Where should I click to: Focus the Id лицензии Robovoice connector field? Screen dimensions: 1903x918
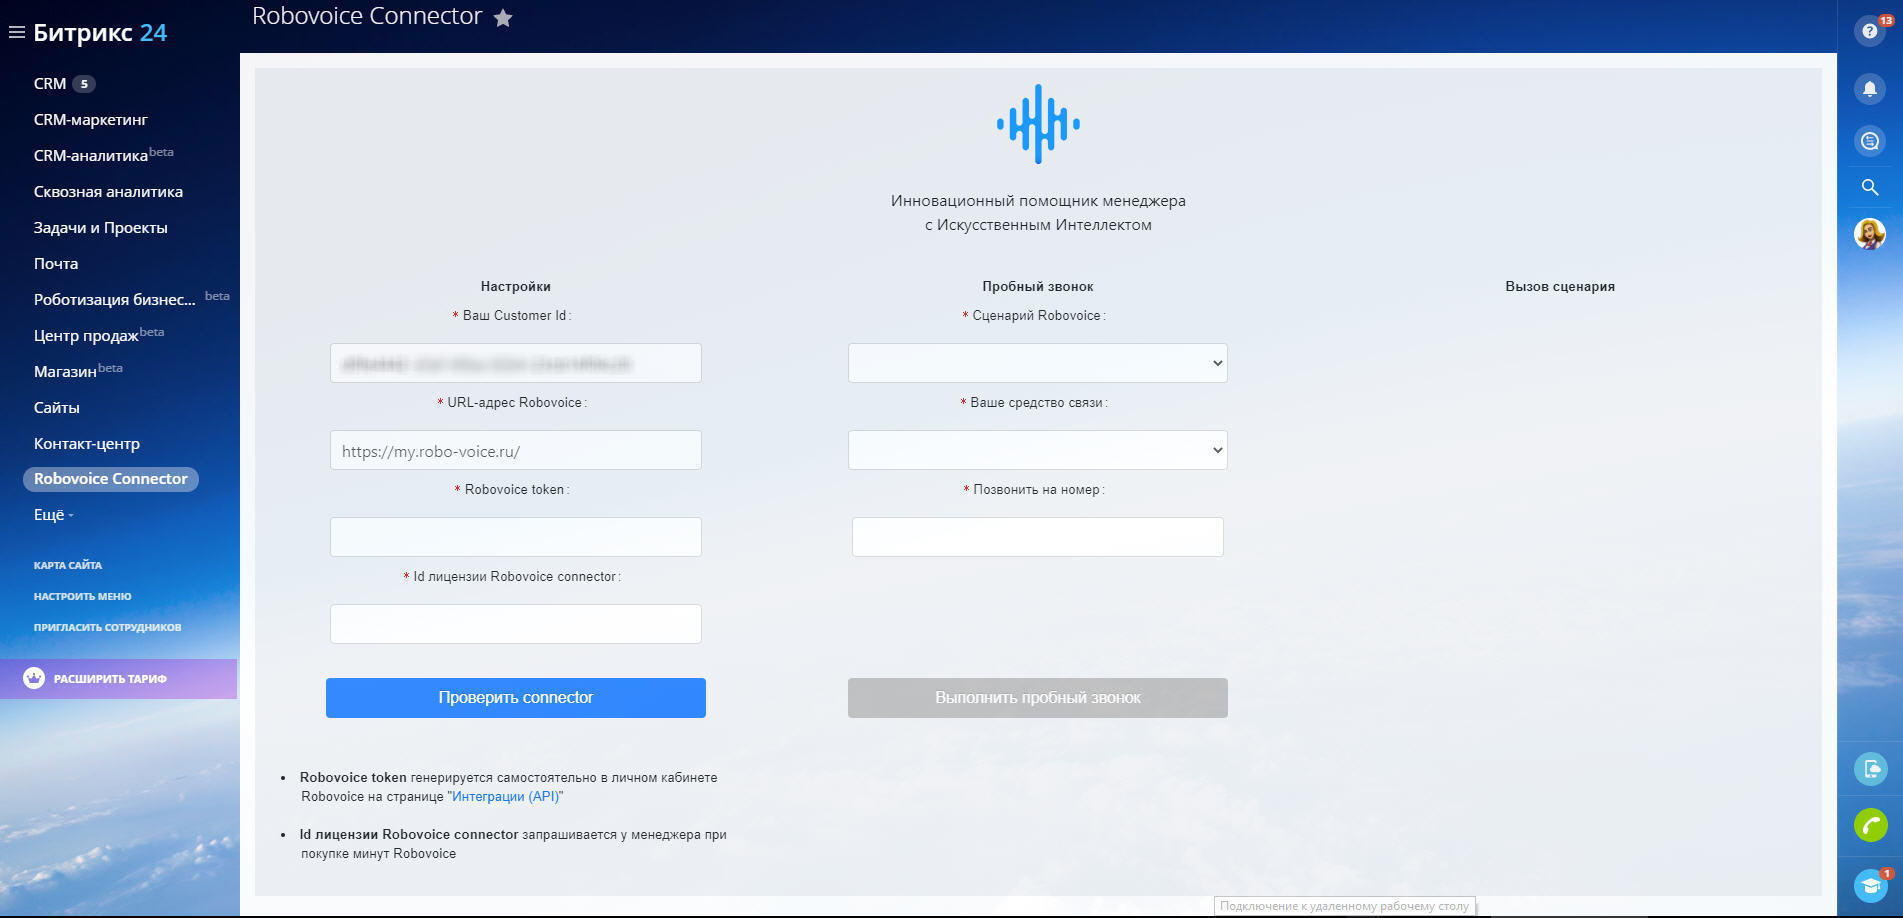(516, 624)
